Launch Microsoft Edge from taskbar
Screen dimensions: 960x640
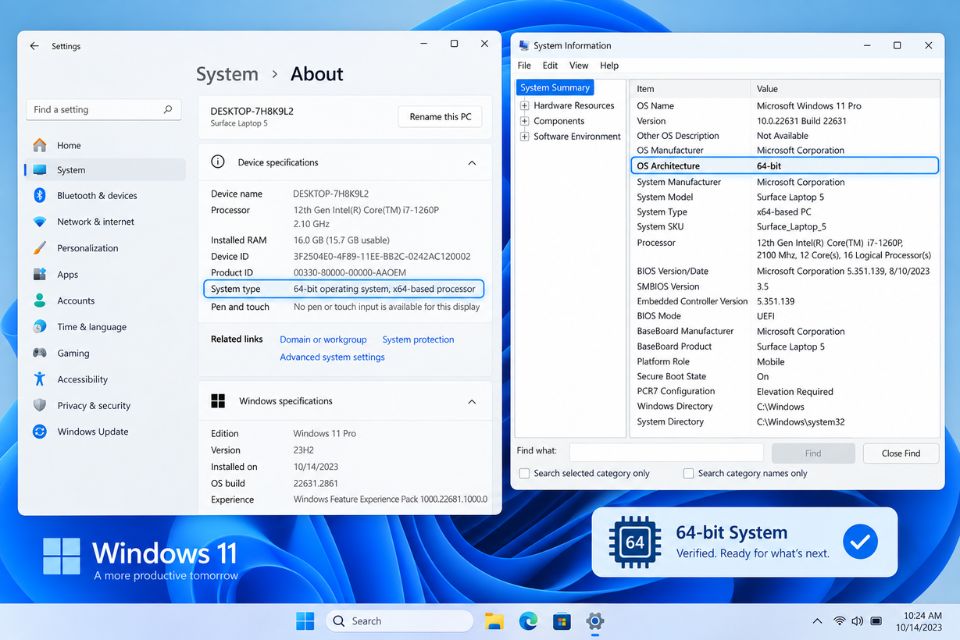tap(528, 621)
